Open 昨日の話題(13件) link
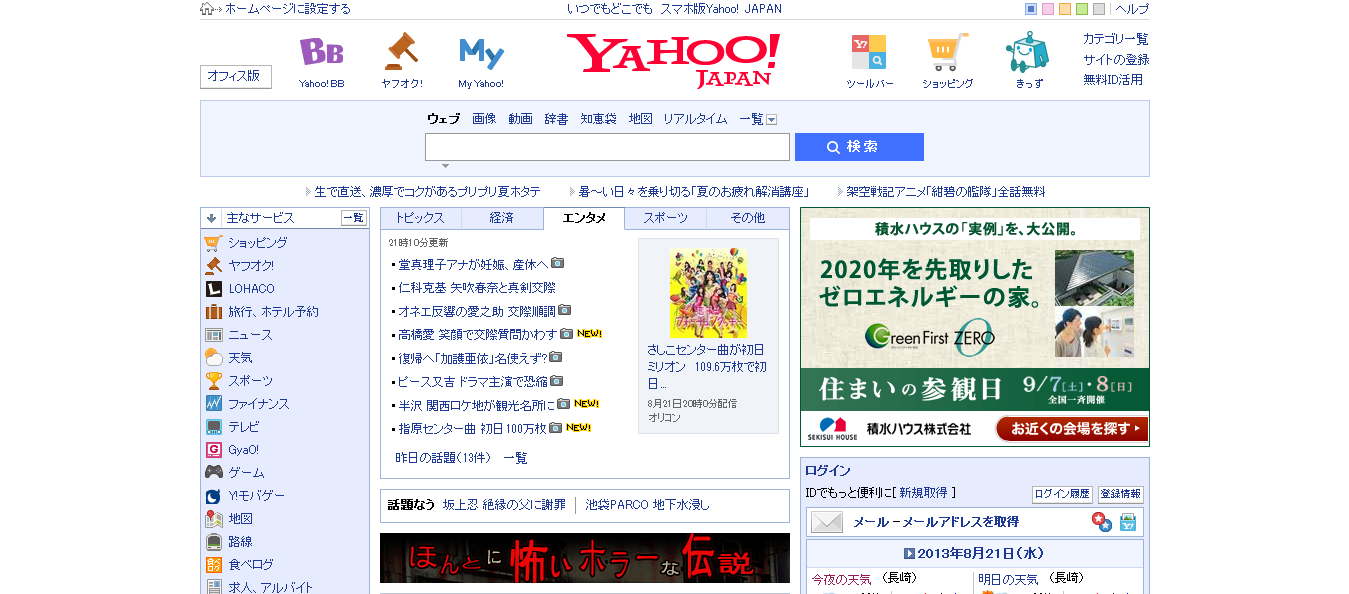Viewport: 1349px width, 594px height. (x=443, y=458)
